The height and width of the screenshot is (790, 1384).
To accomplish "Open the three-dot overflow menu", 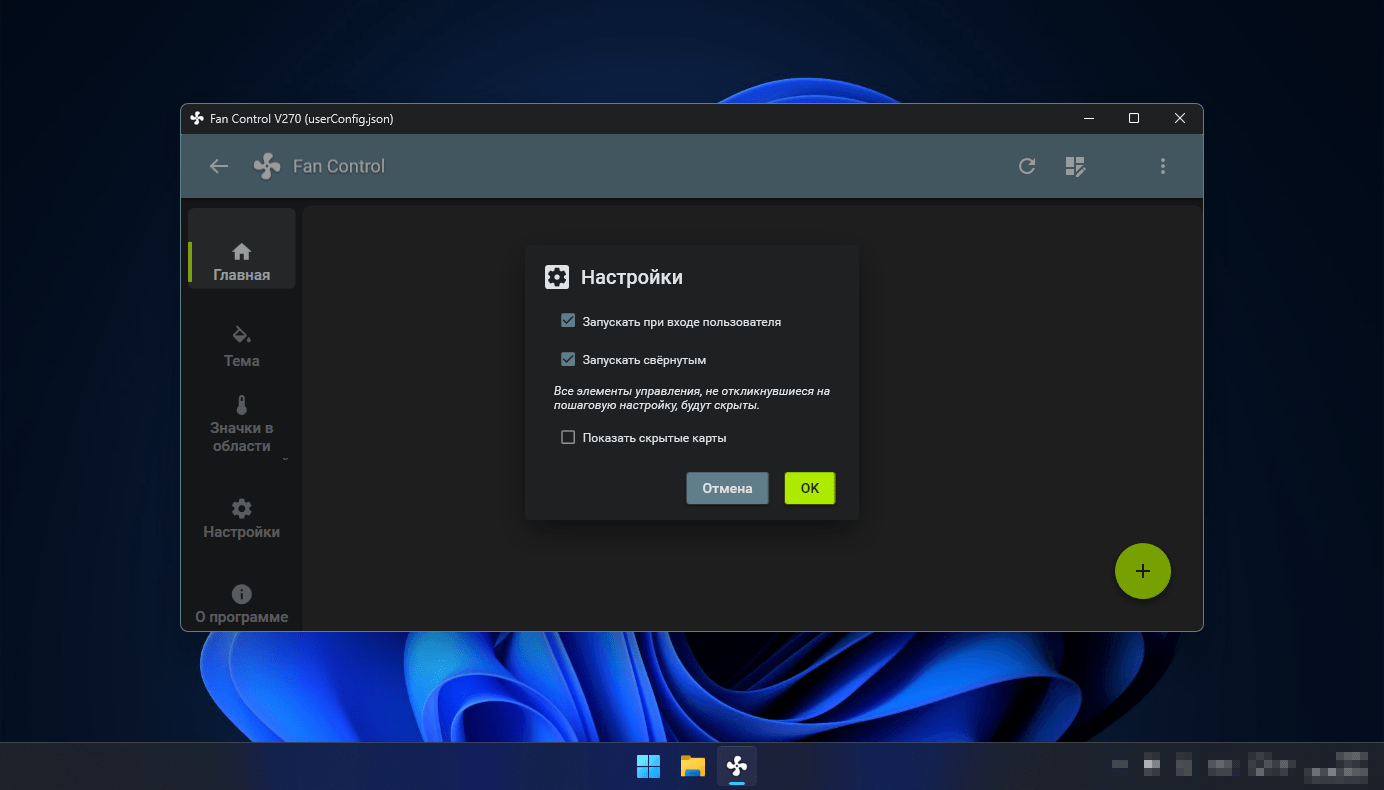I will tap(1163, 166).
